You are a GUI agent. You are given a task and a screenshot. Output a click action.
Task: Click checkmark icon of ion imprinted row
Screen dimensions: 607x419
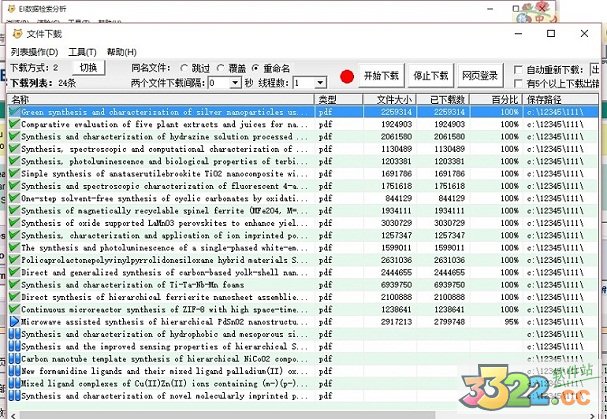click(x=14, y=235)
